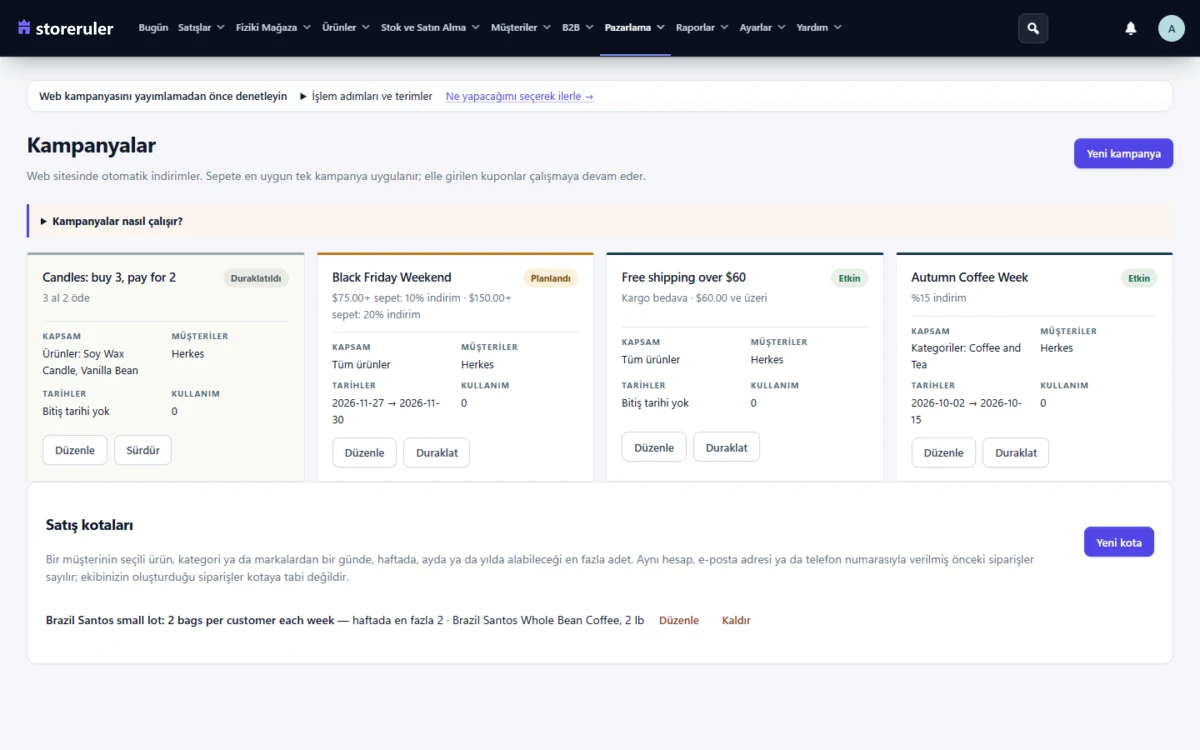Edit the Brazil Santos small lot quota
Screen dimensions: 1200x750
pos(679,621)
